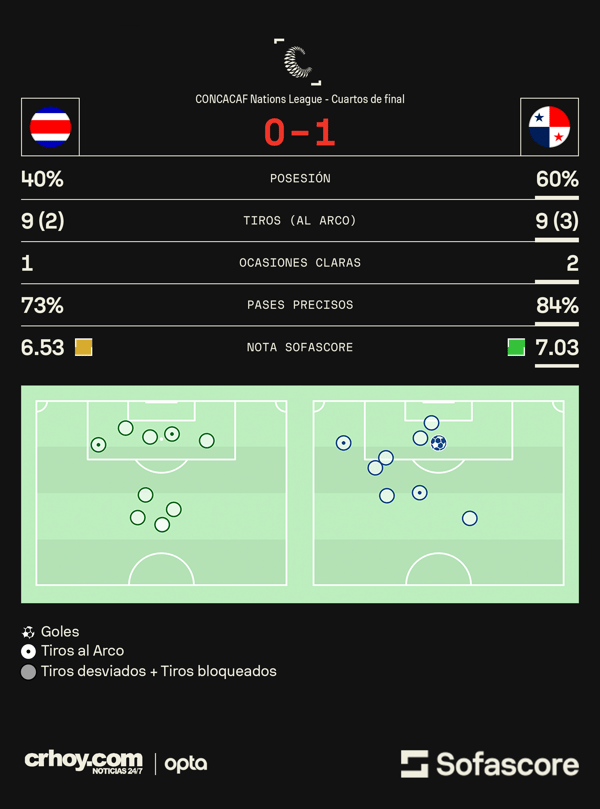Click the Sofascore logo
The width and height of the screenshot is (600, 809).
pyautogui.click(x=490, y=764)
